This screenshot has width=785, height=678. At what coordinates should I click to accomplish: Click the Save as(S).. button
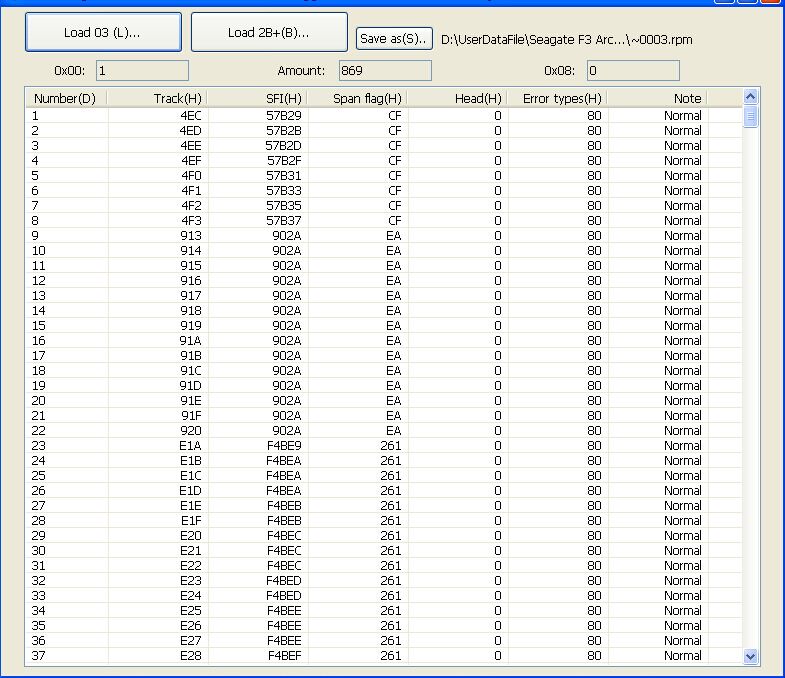pos(394,39)
